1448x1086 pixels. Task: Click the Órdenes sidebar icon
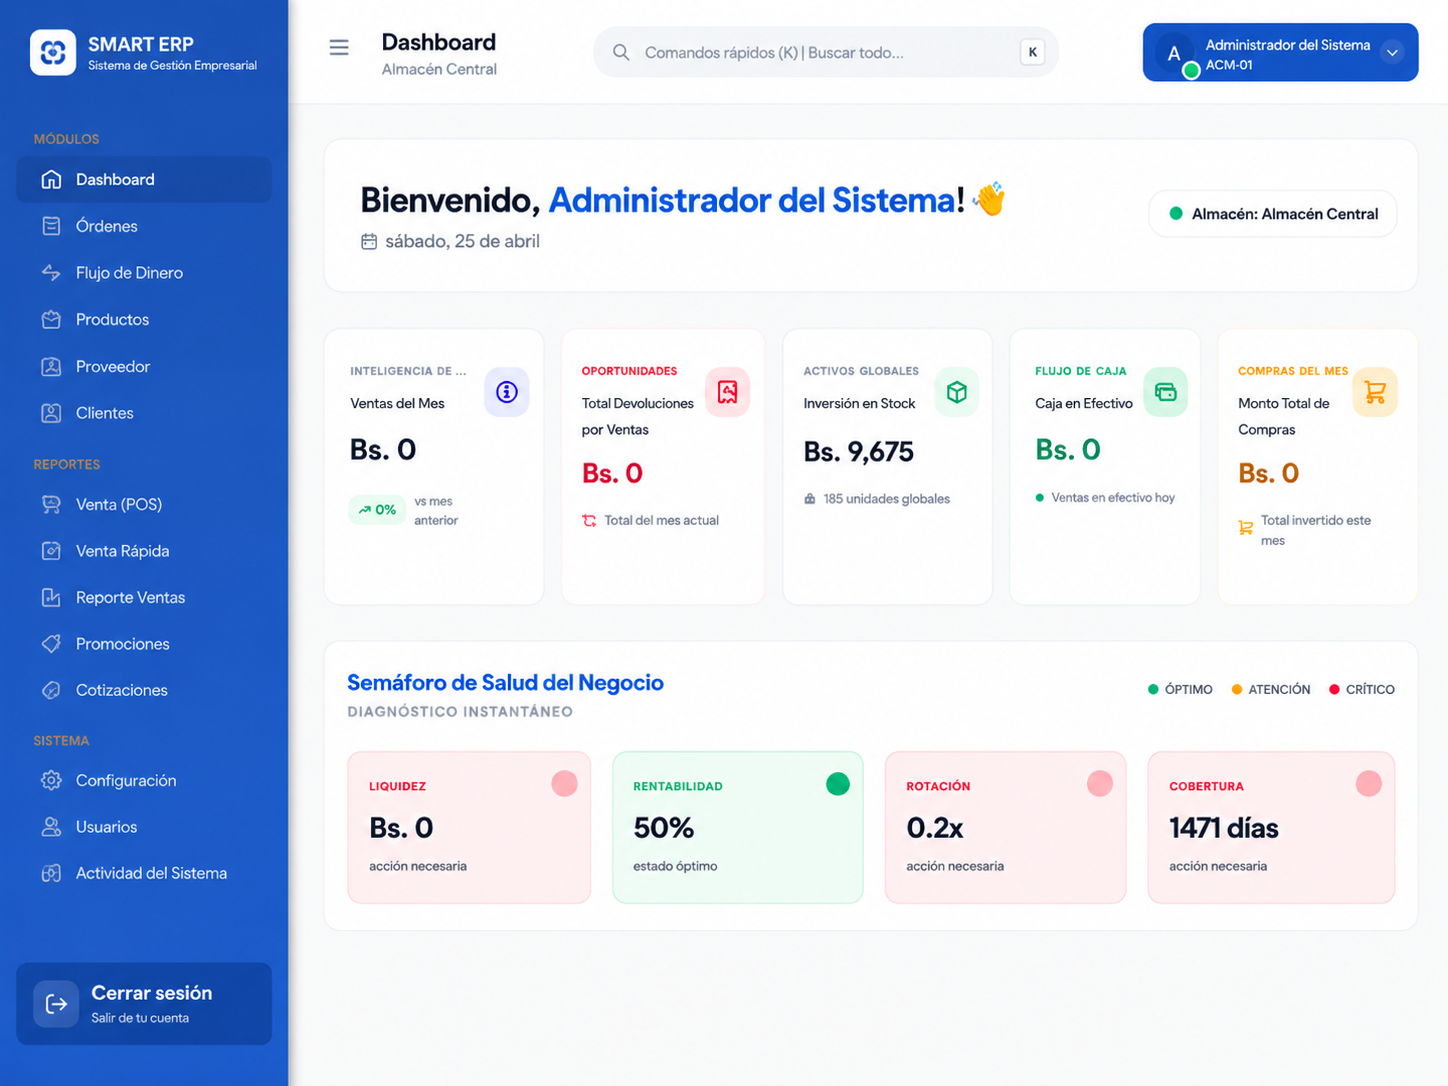tap(51, 226)
